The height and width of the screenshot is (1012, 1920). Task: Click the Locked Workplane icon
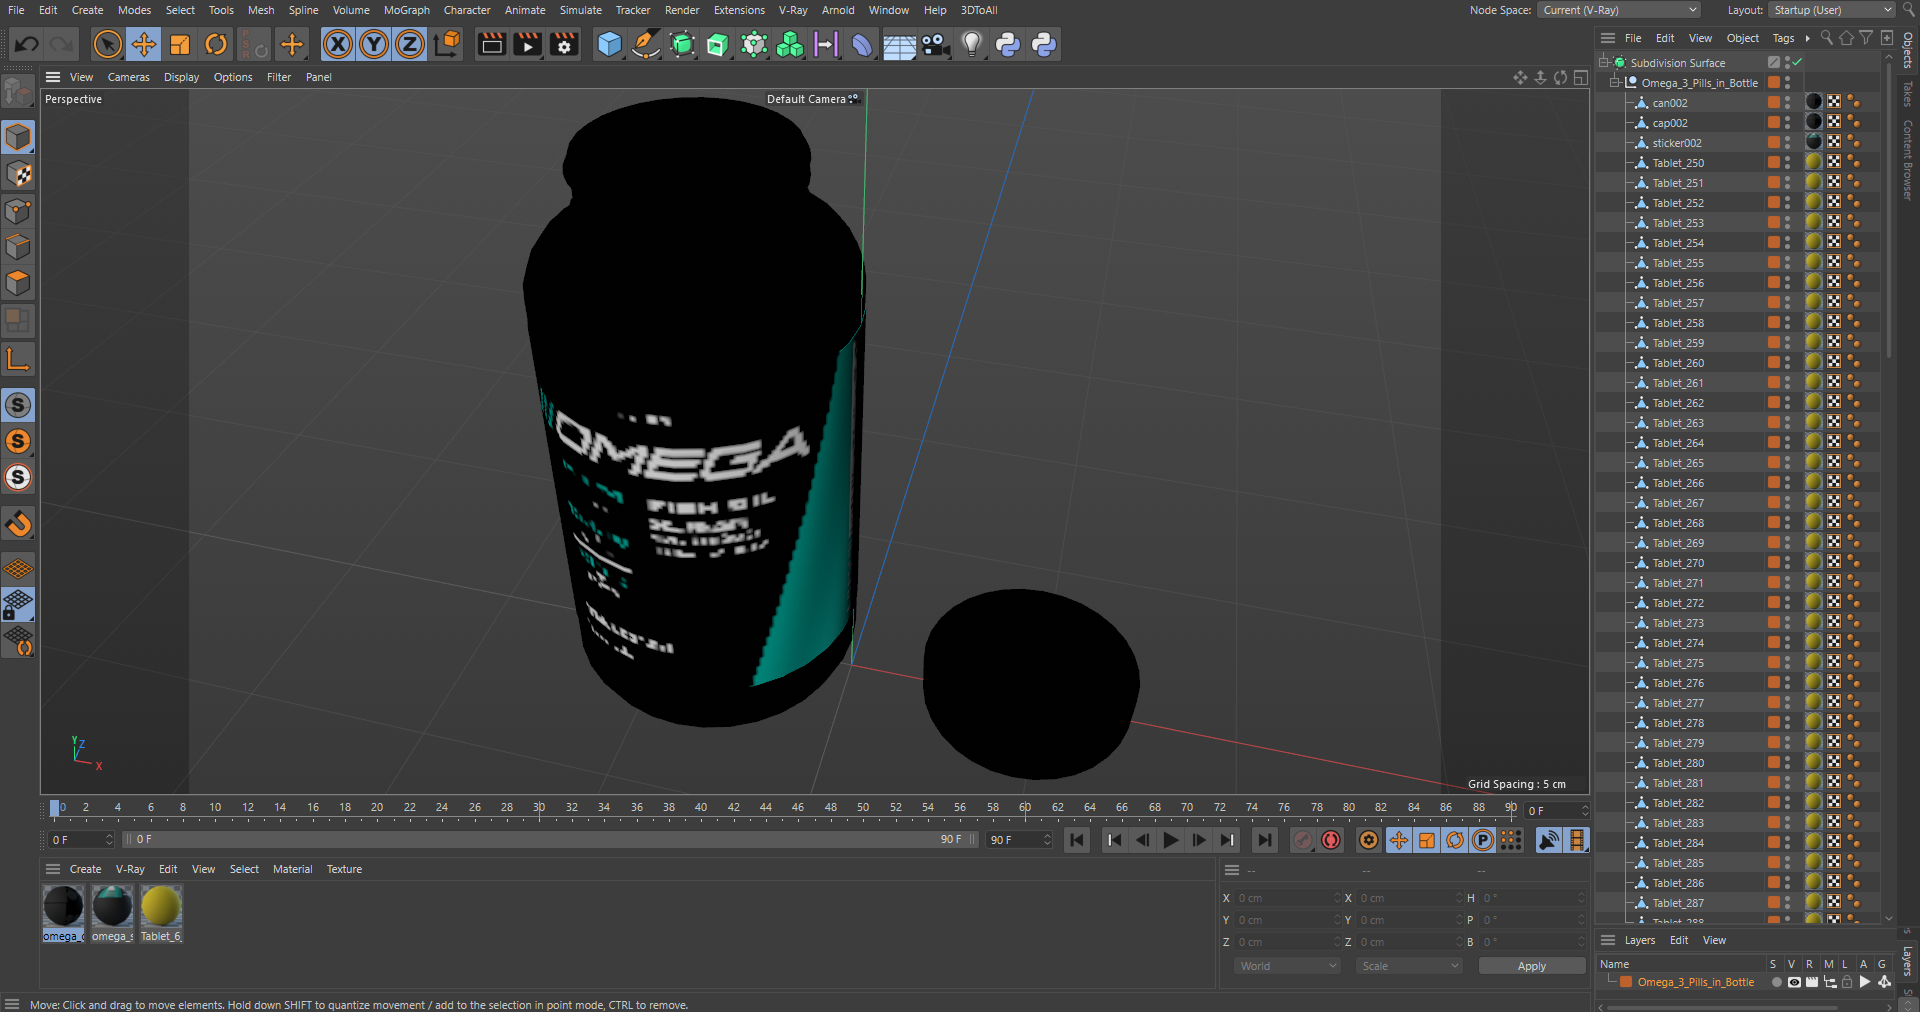tap(18, 605)
